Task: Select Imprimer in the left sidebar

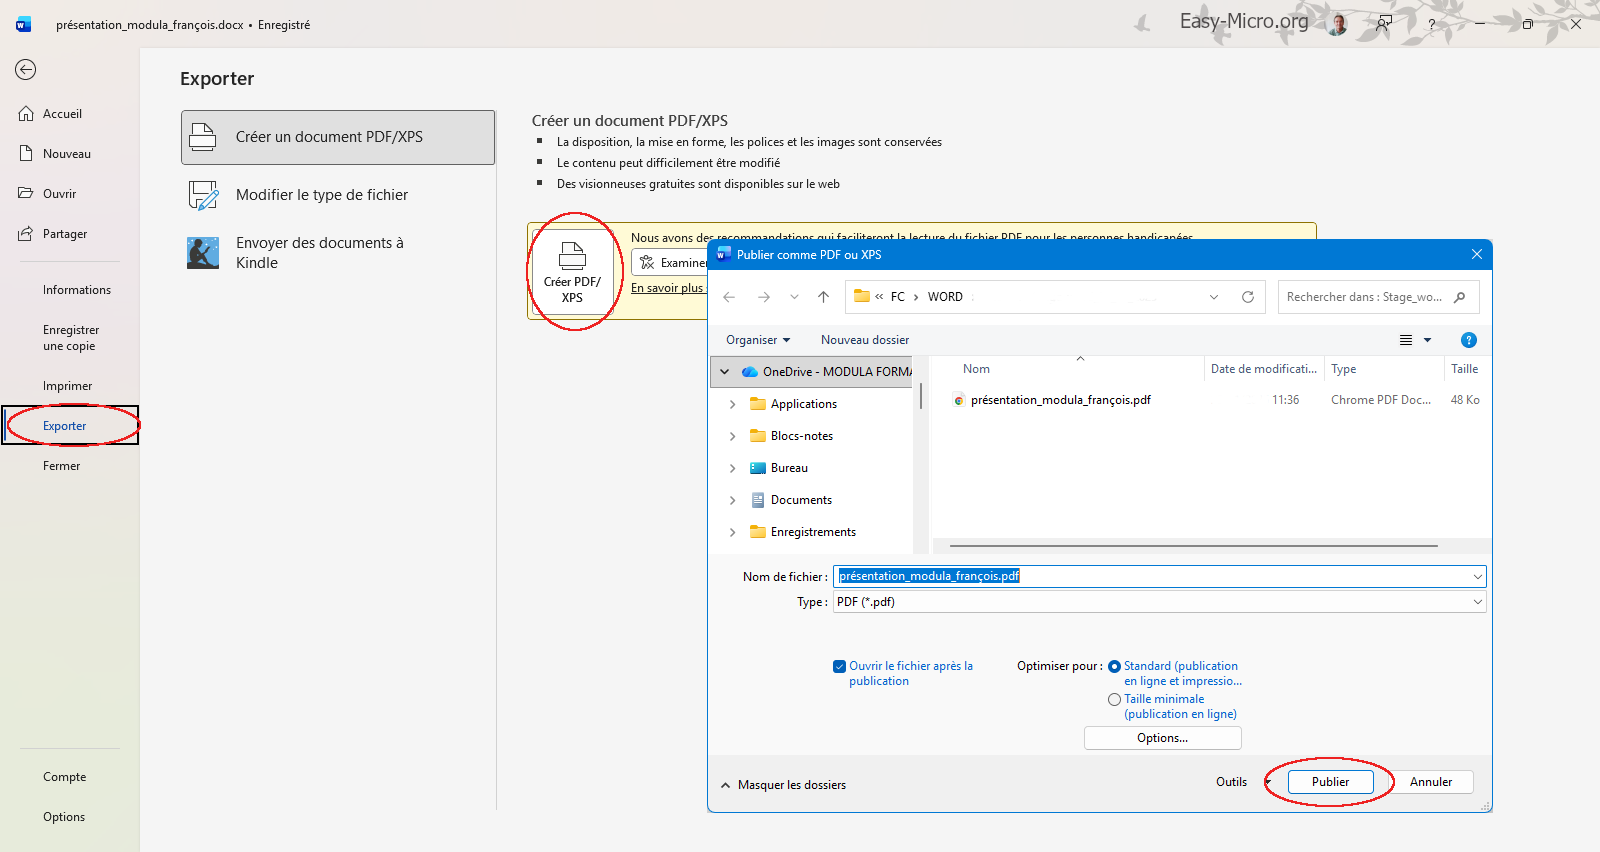Action: 67,386
